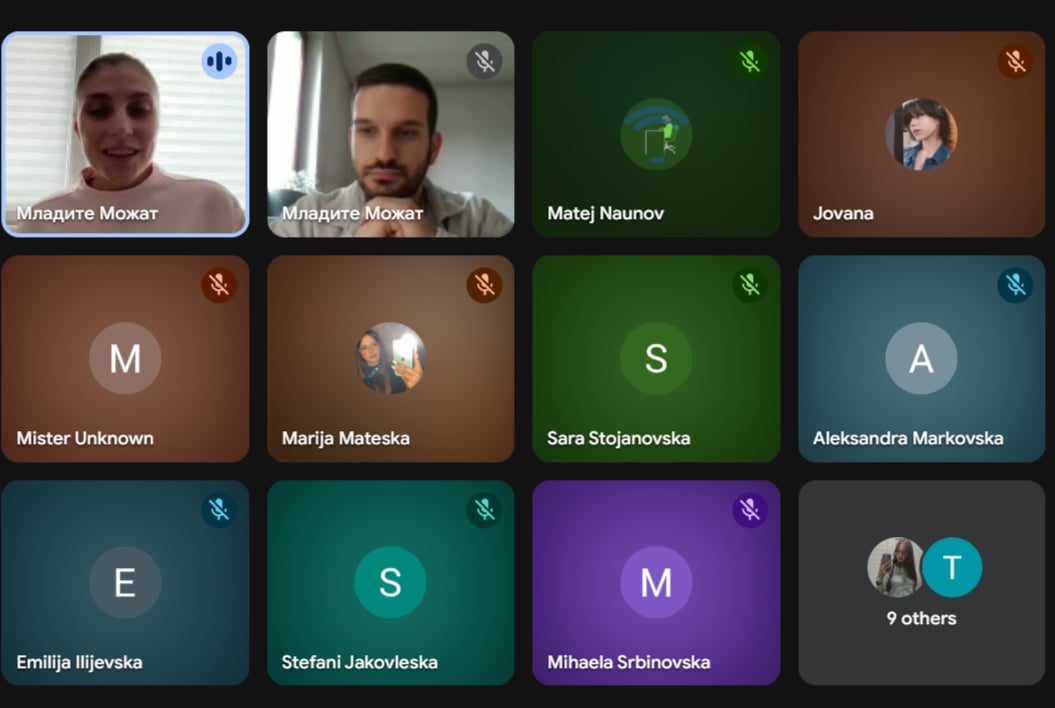Click the Mister Unknown name label

point(85,438)
